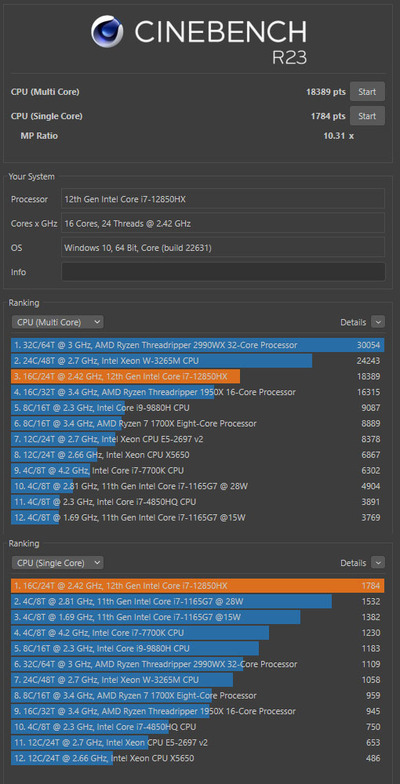This screenshot has width=400, height=784.
Task: Select i7-7700K multi core row scoring 6302
Action: click(198, 470)
